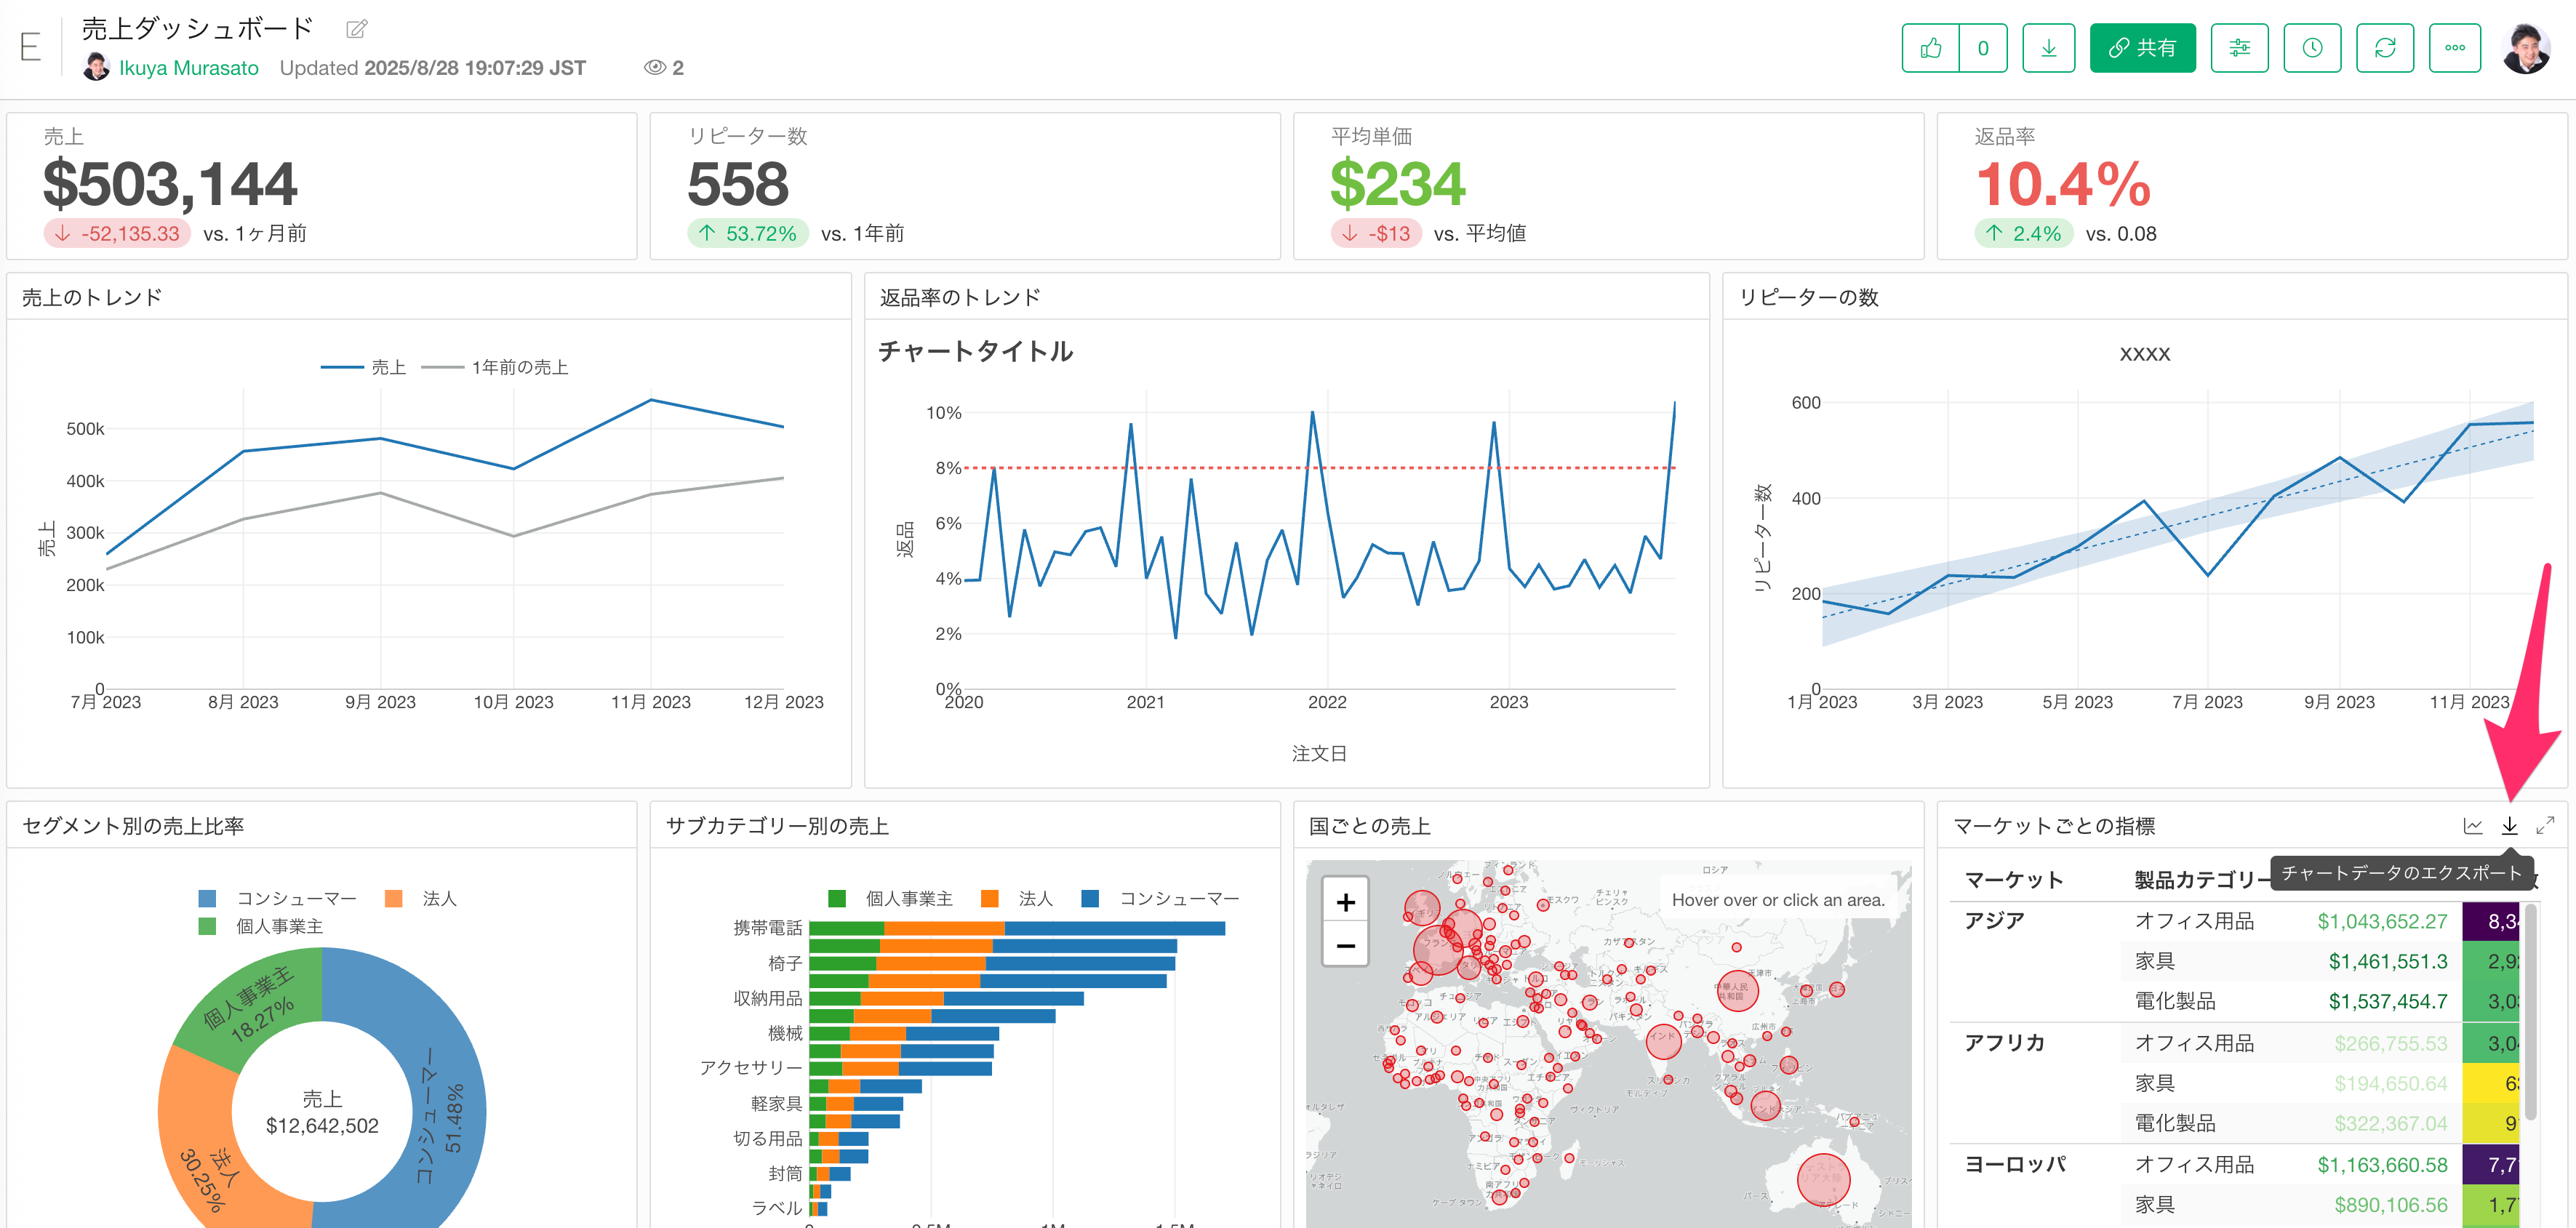
Task: Open chart view icon in マーケットごとの指標 panel
Action: (2473, 825)
